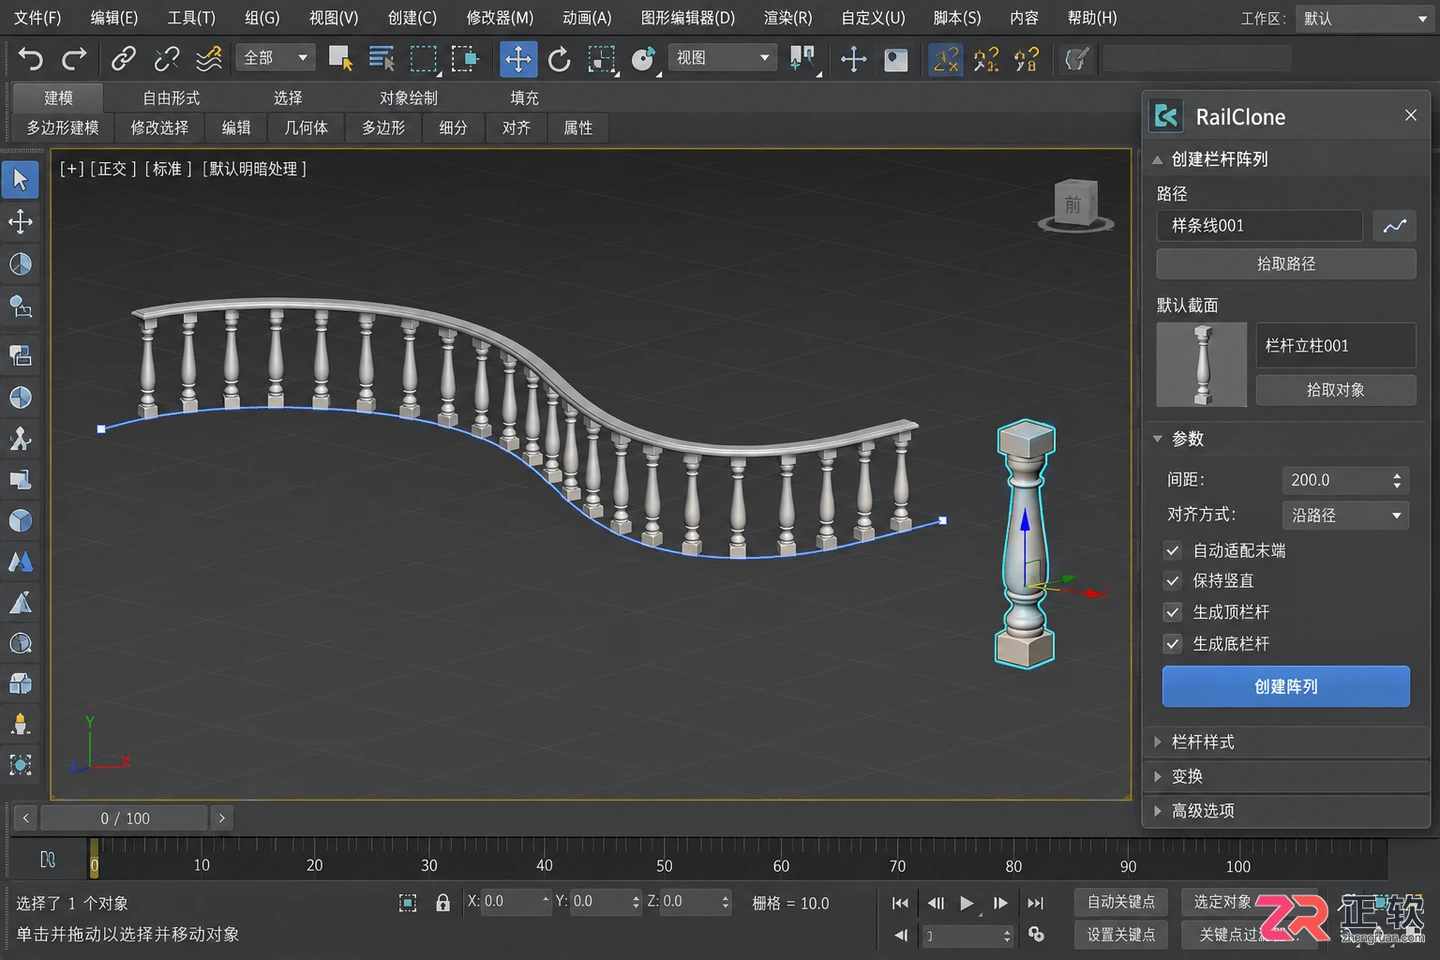Select the Link objects chain icon
This screenshot has width=1440, height=960.
tap(123, 59)
